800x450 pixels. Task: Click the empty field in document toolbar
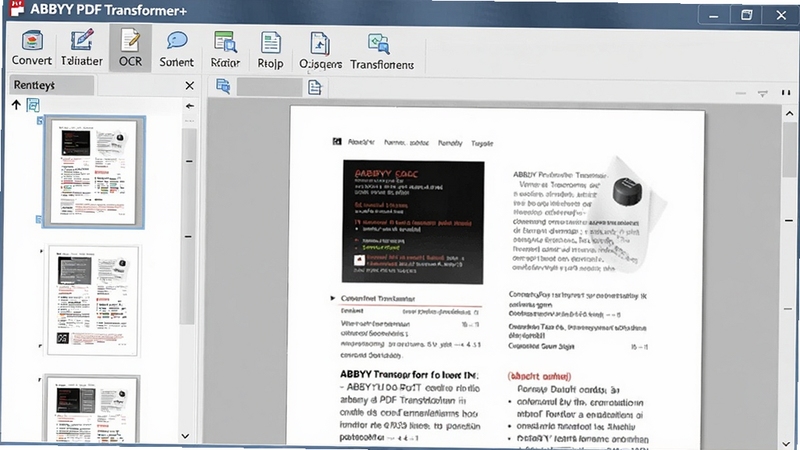coord(269,87)
